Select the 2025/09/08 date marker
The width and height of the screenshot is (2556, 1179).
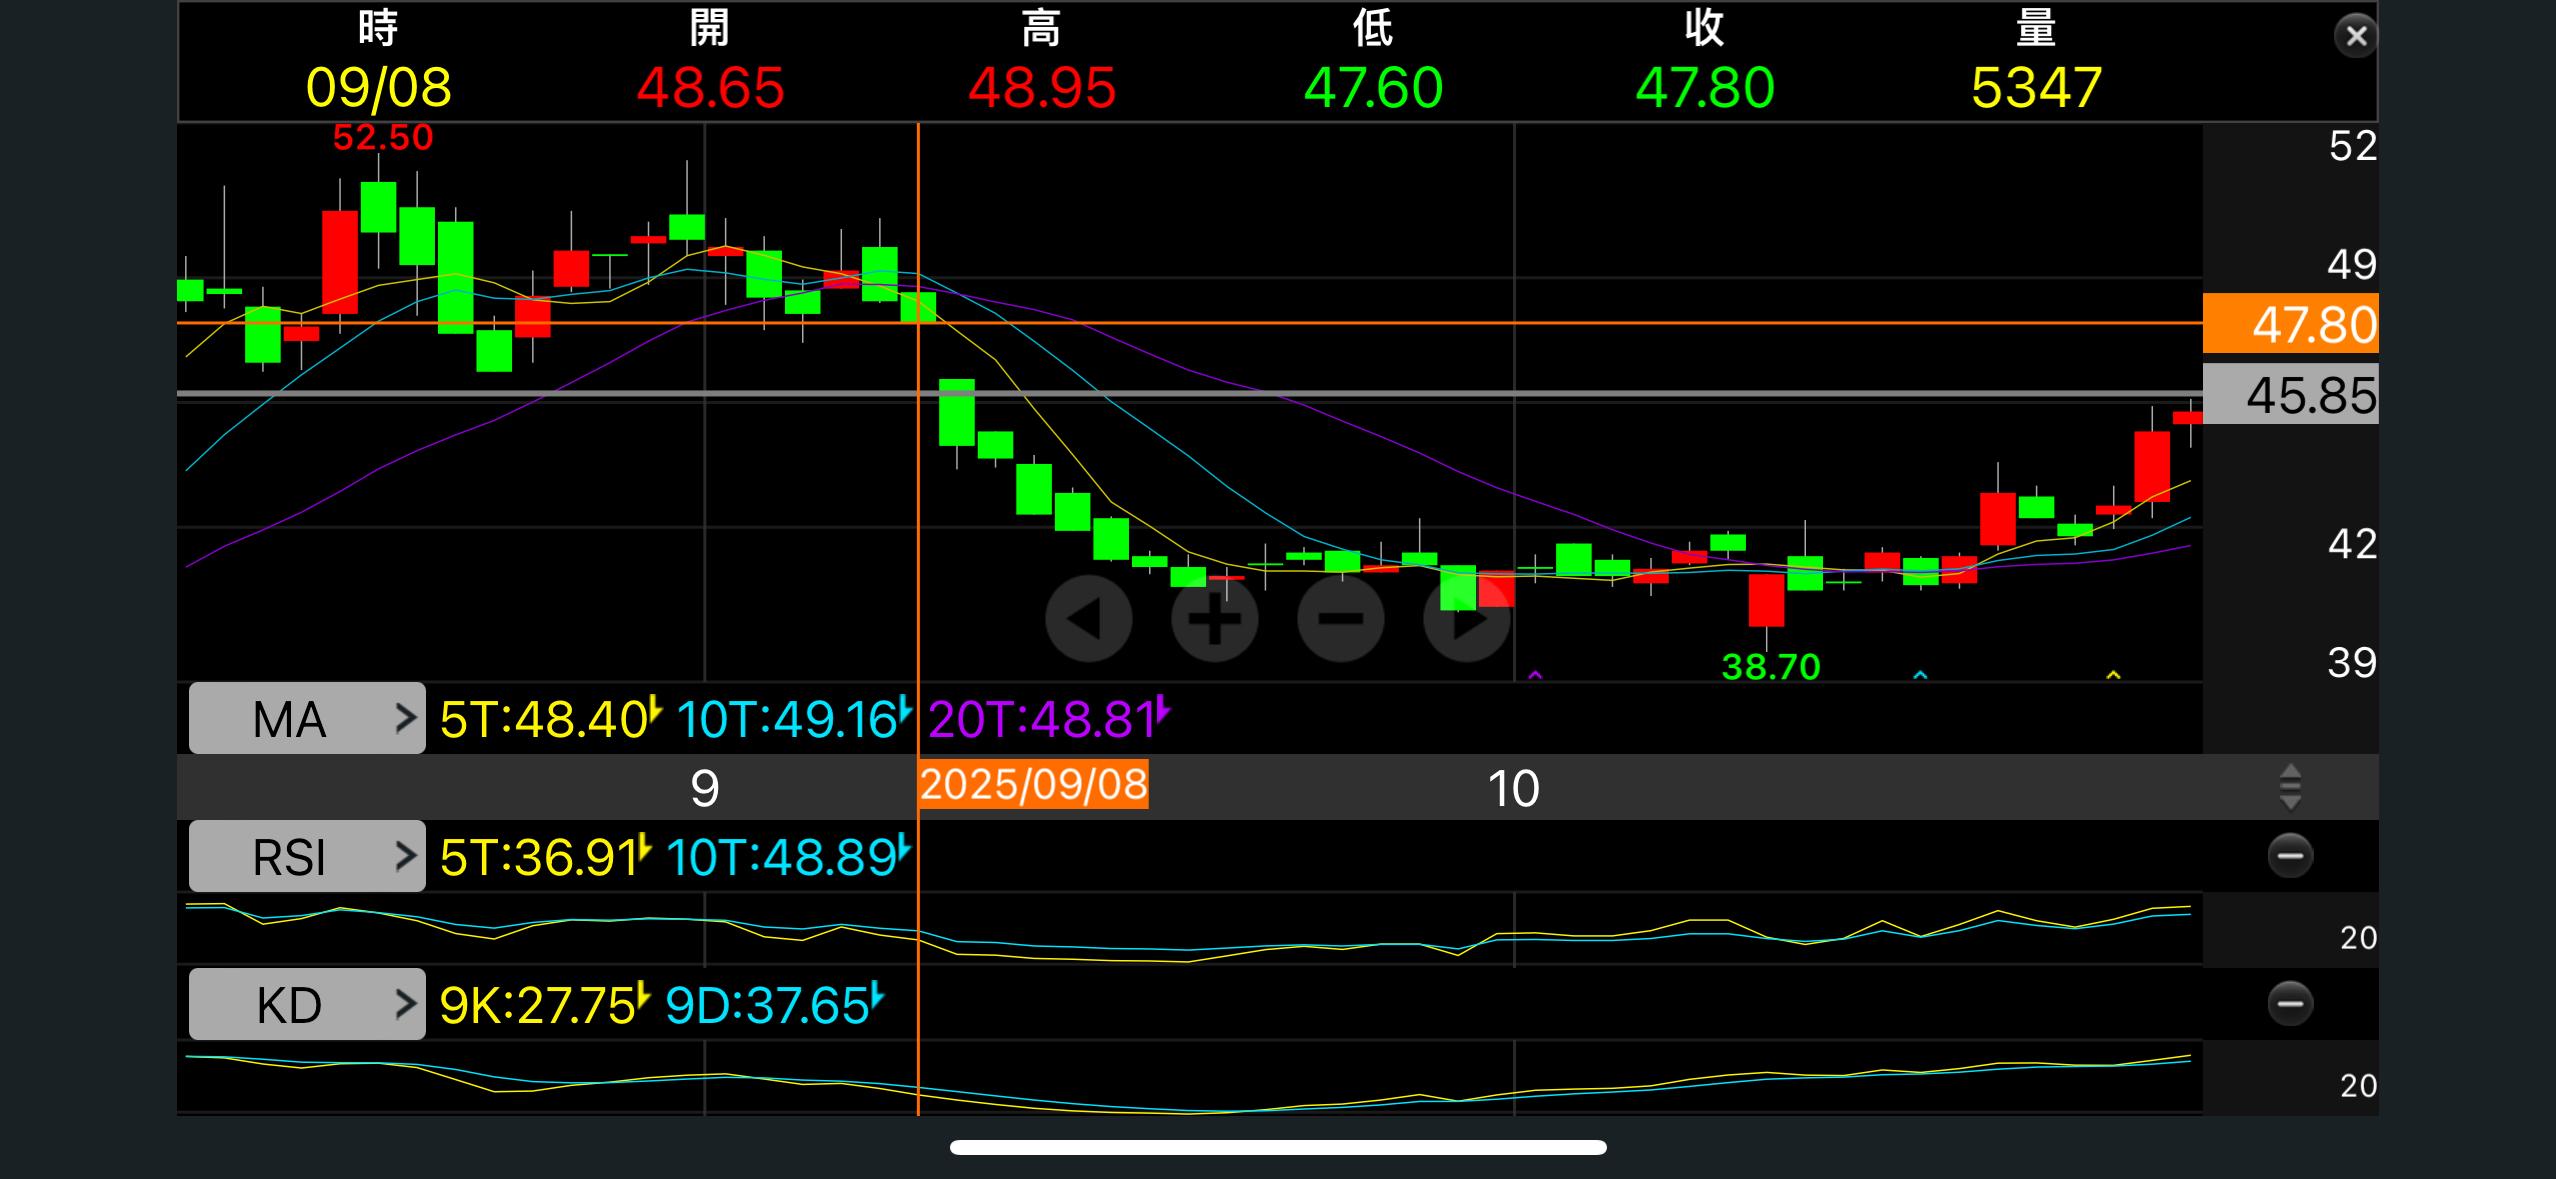(1033, 785)
